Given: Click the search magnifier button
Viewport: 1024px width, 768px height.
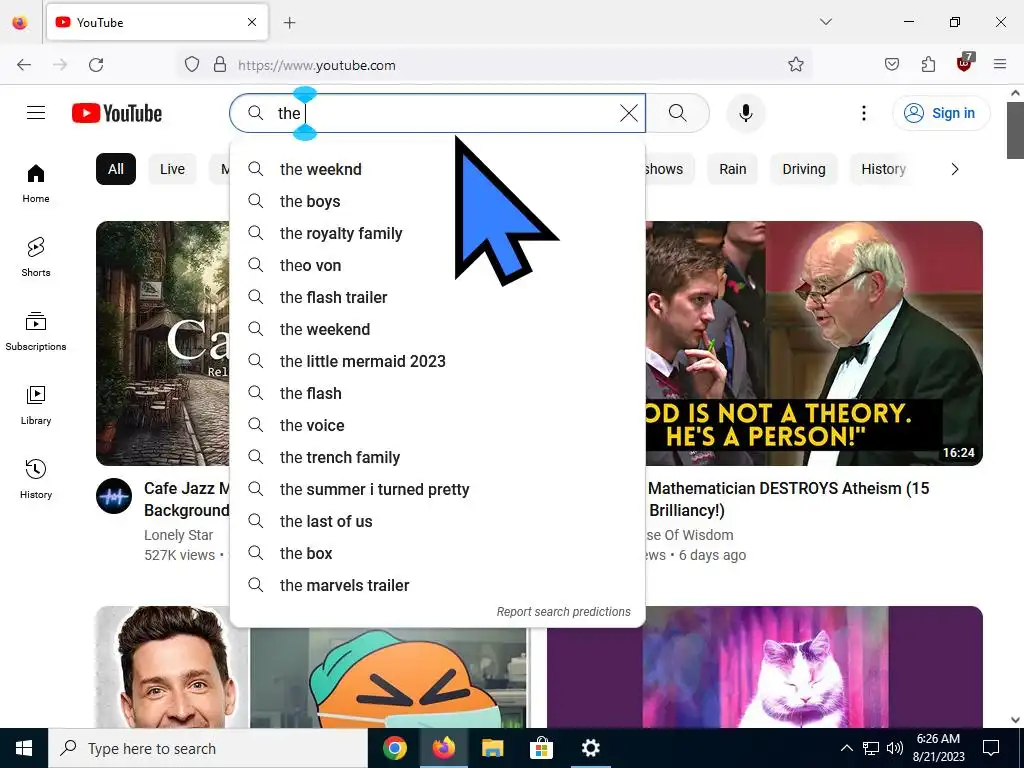Looking at the screenshot, I should coord(678,113).
